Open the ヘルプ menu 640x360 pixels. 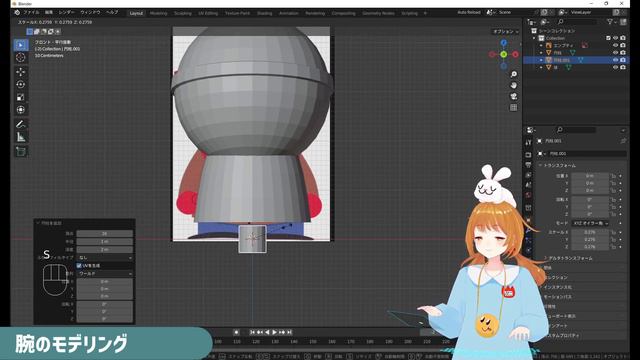pos(112,13)
